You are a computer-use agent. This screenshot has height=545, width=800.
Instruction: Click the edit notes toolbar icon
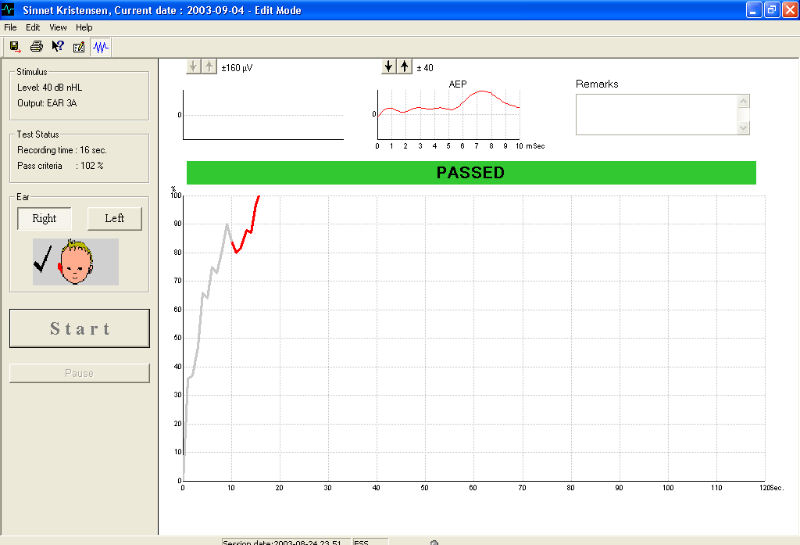pos(79,46)
